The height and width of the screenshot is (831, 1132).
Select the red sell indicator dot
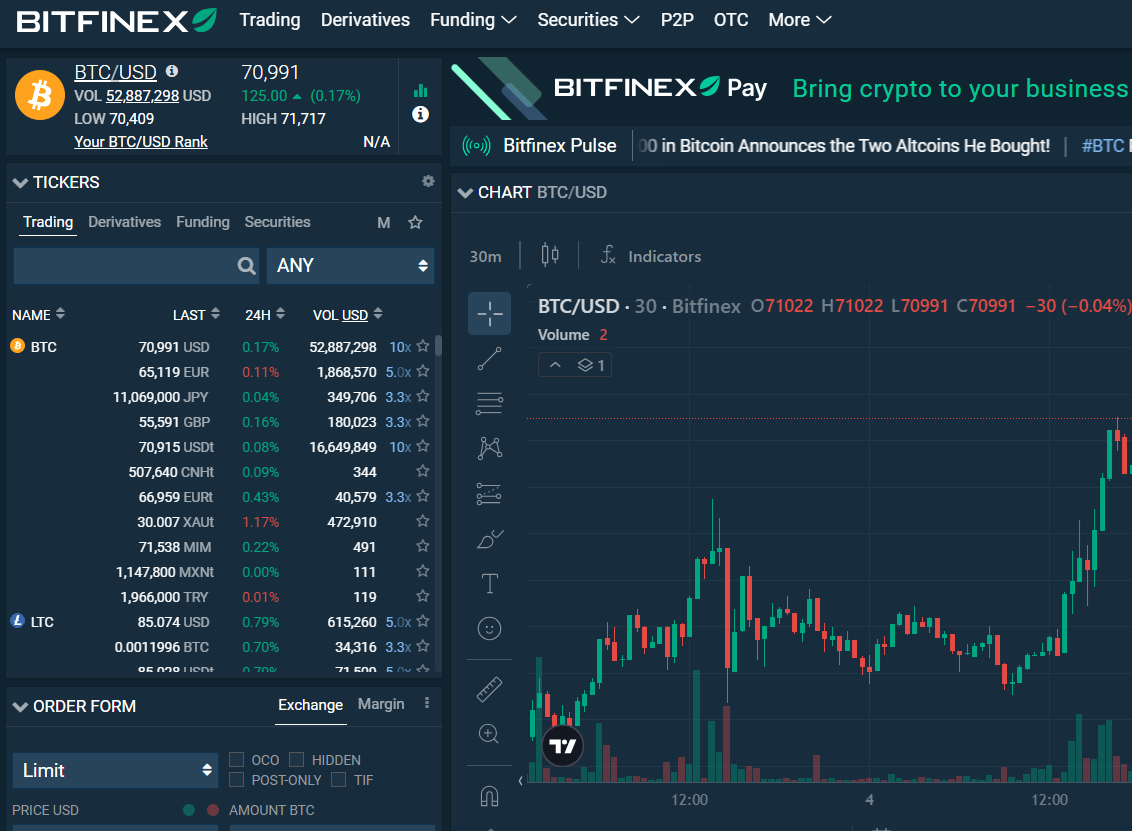pos(213,810)
